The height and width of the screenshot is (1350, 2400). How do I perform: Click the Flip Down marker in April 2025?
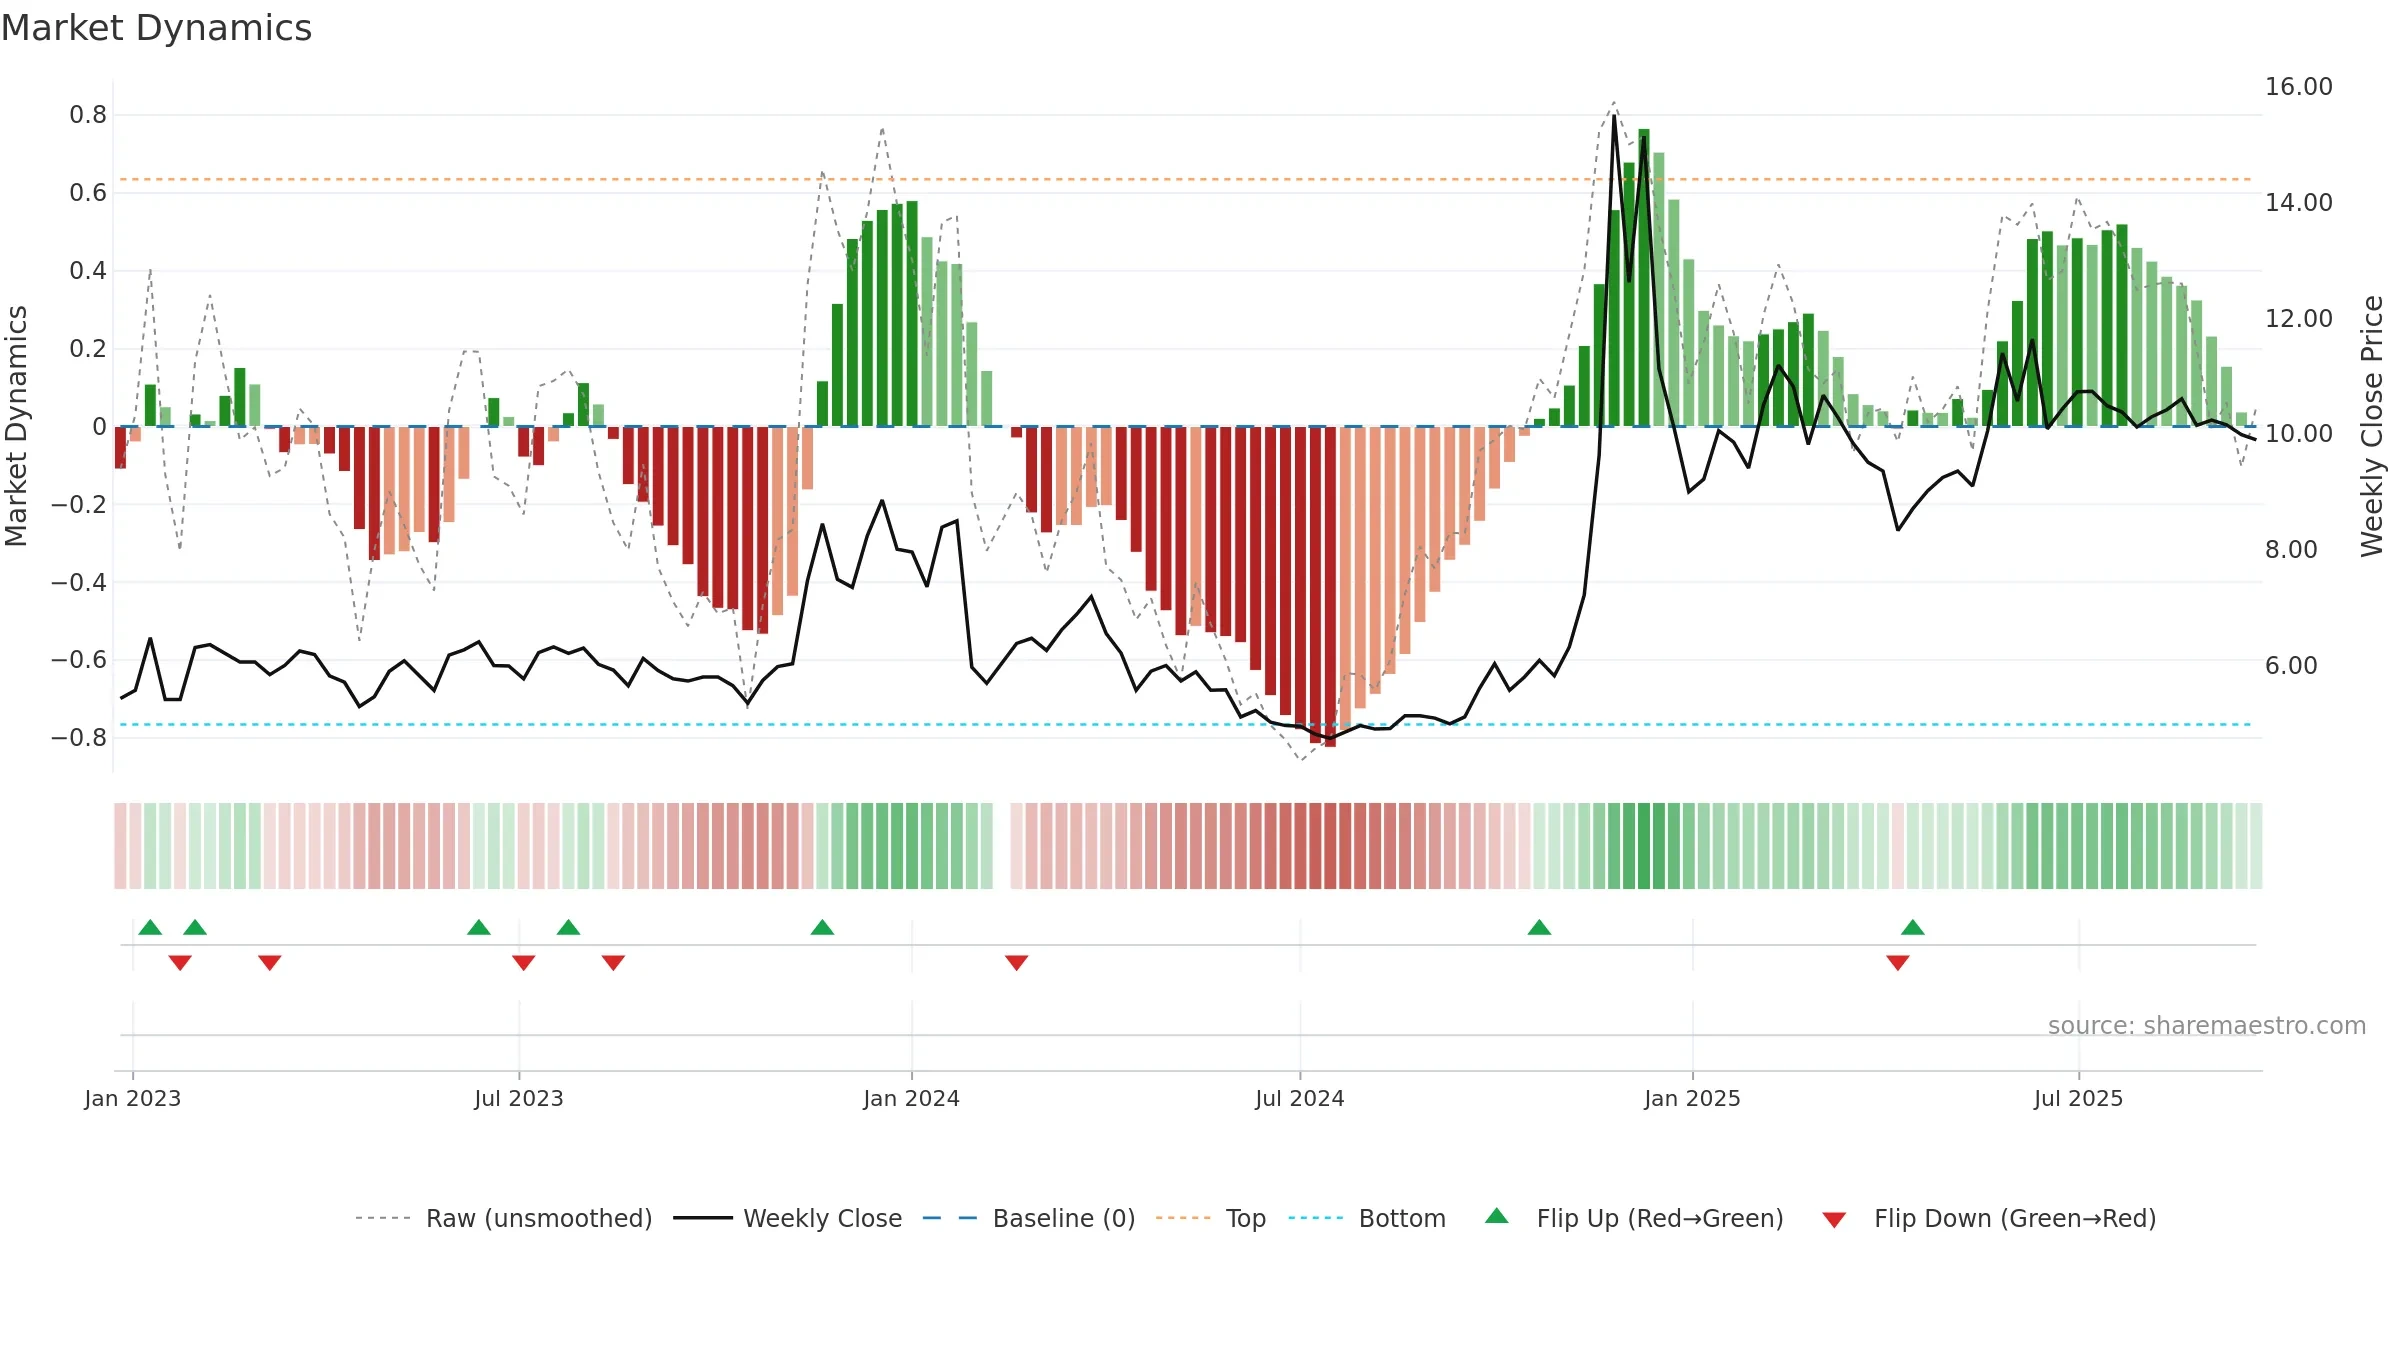(x=1898, y=963)
